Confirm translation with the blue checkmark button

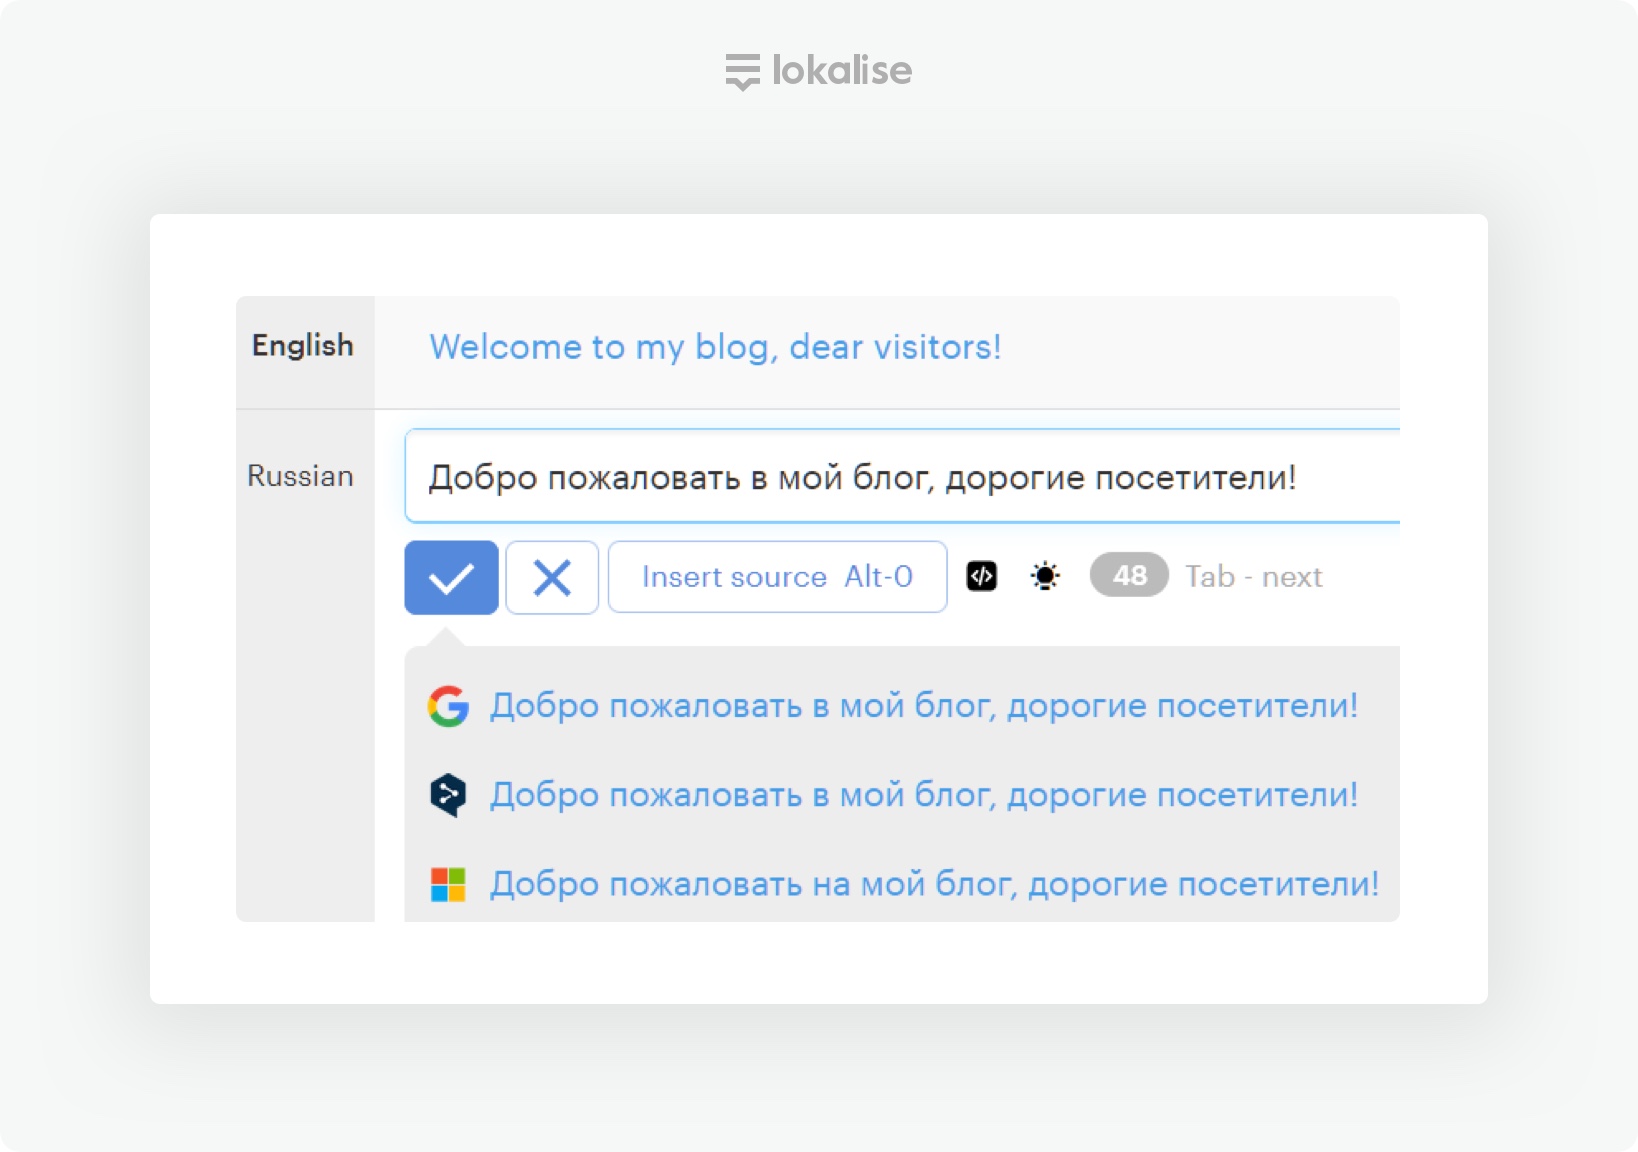(451, 577)
